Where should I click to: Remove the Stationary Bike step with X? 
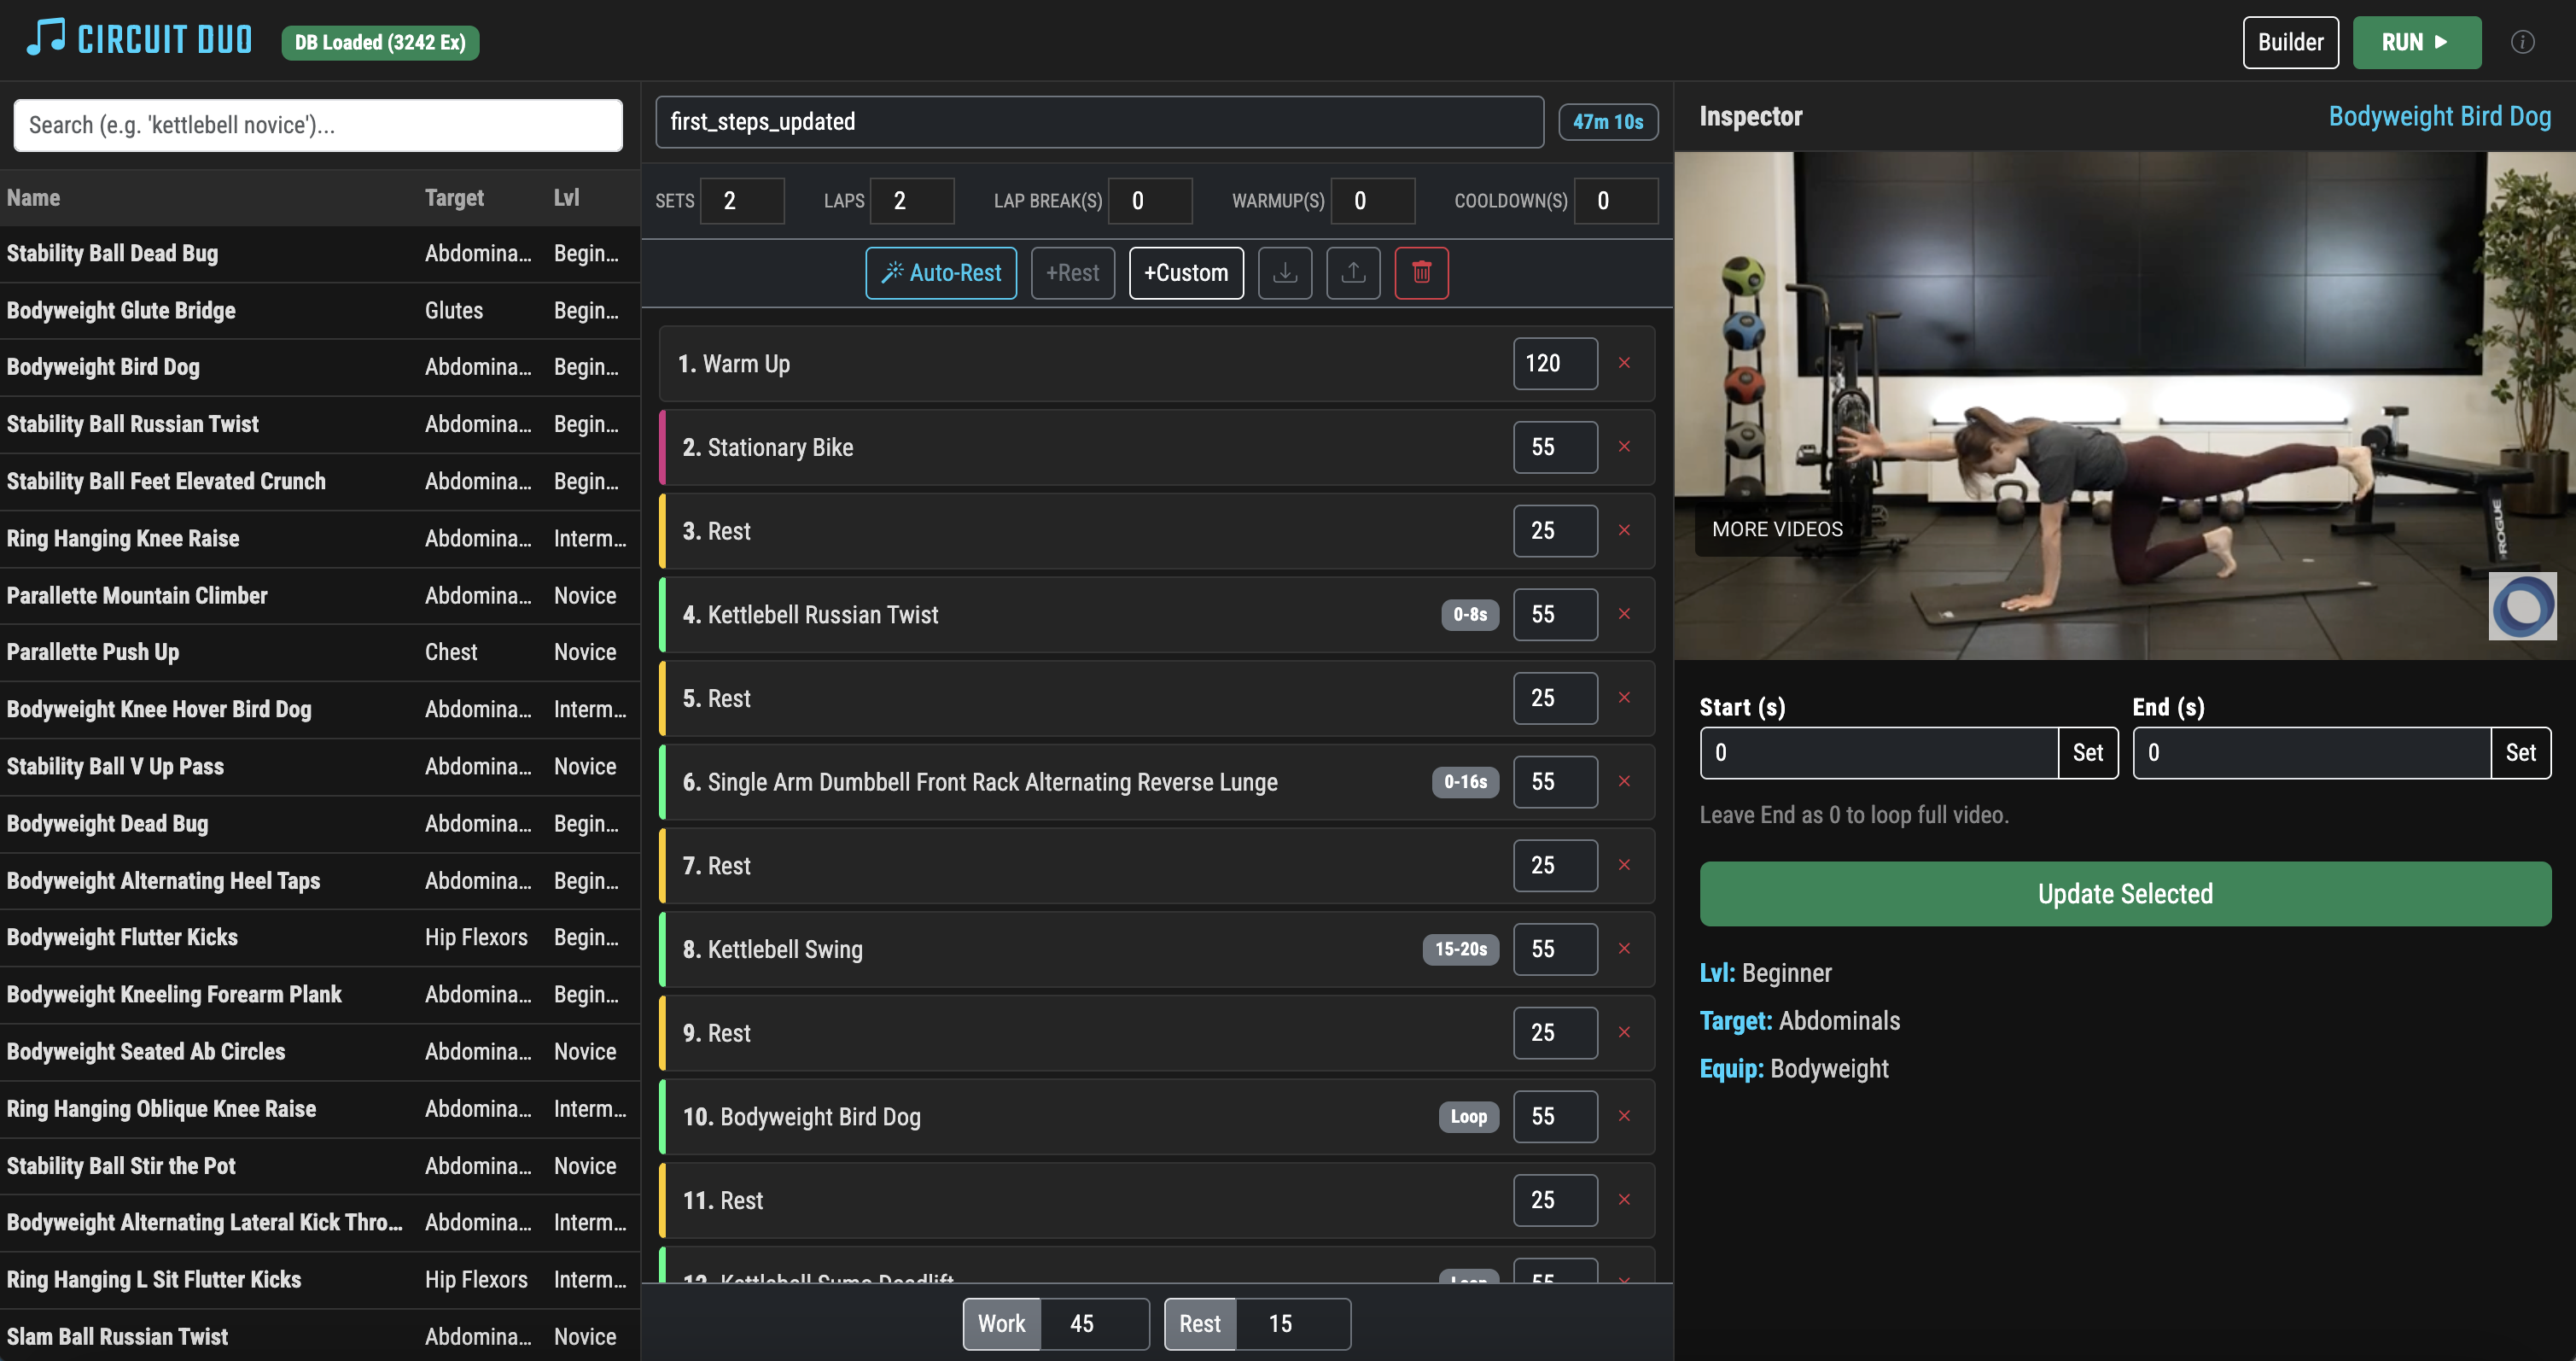point(1624,447)
